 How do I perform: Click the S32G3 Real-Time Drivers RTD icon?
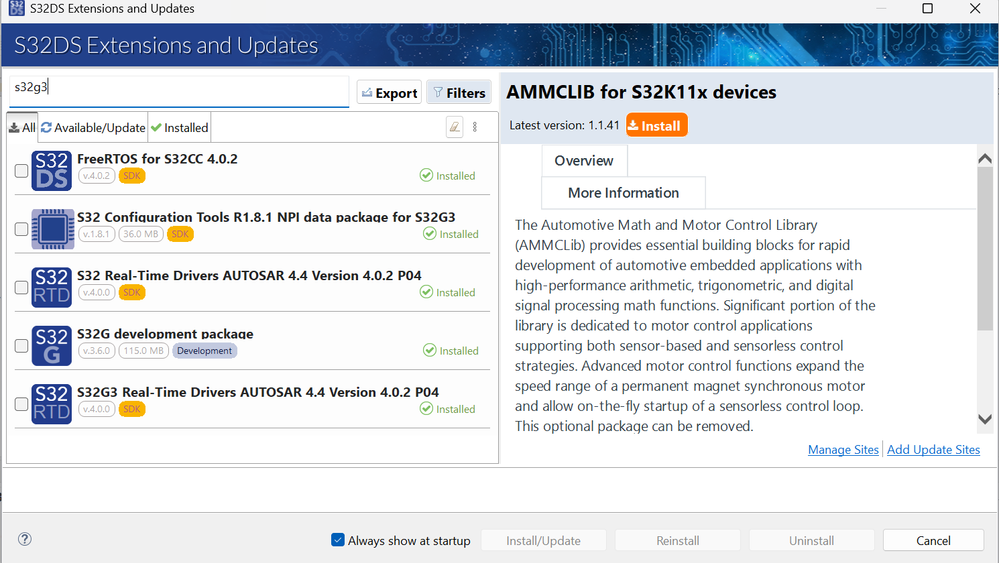[x=51, y=404]
